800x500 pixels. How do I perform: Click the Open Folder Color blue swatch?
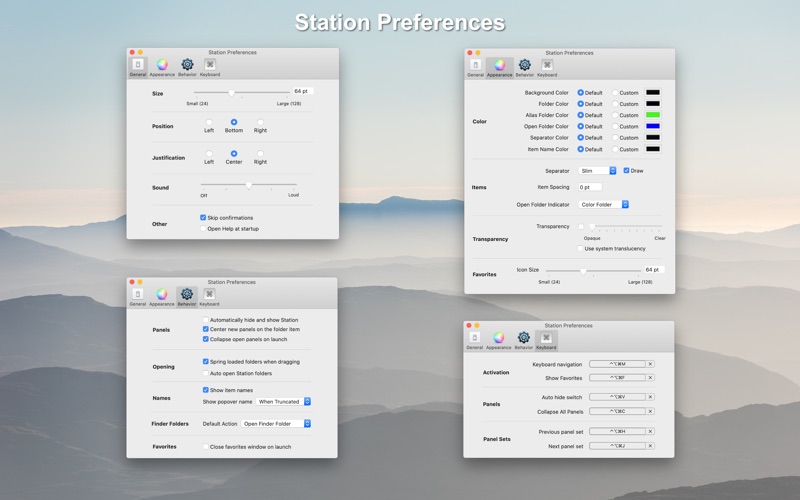[653, 126]
